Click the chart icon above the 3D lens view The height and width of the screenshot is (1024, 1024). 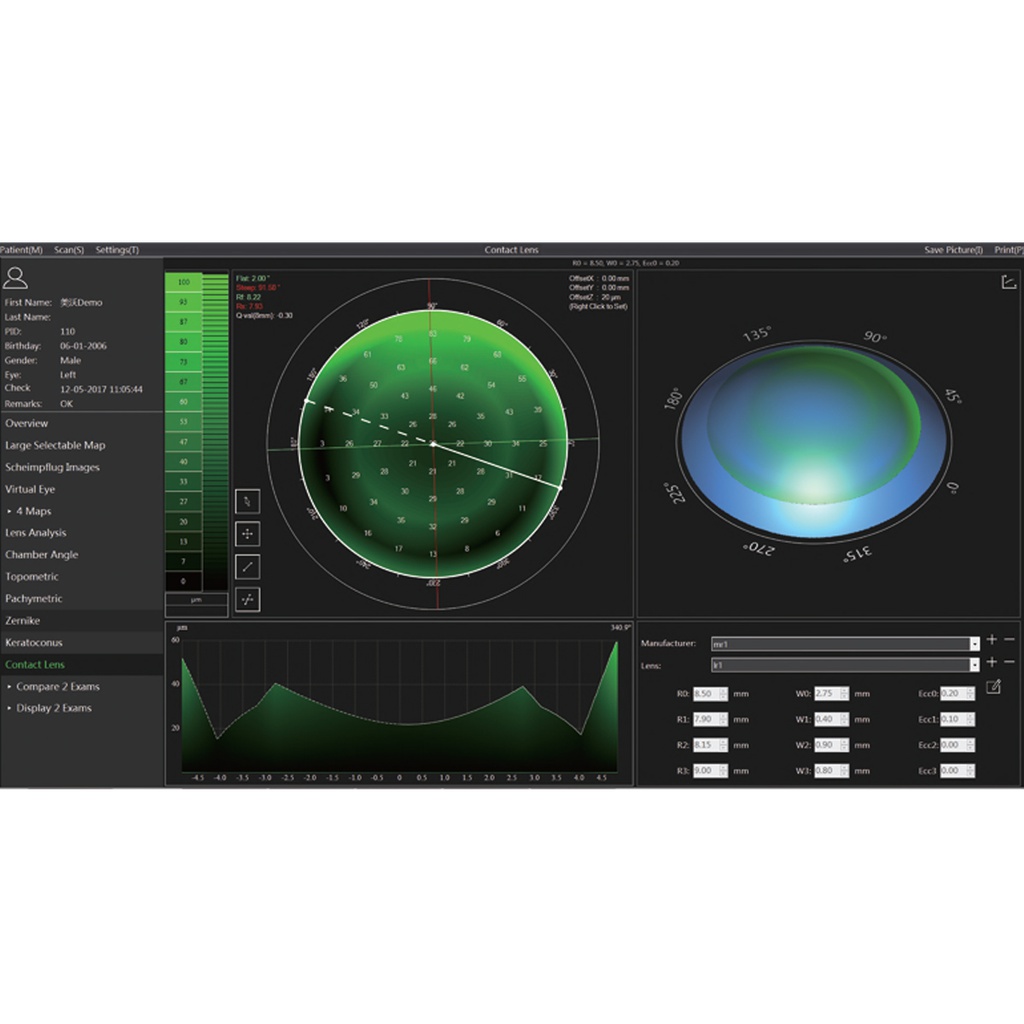pyautogui.click(x=1008, y=282)
